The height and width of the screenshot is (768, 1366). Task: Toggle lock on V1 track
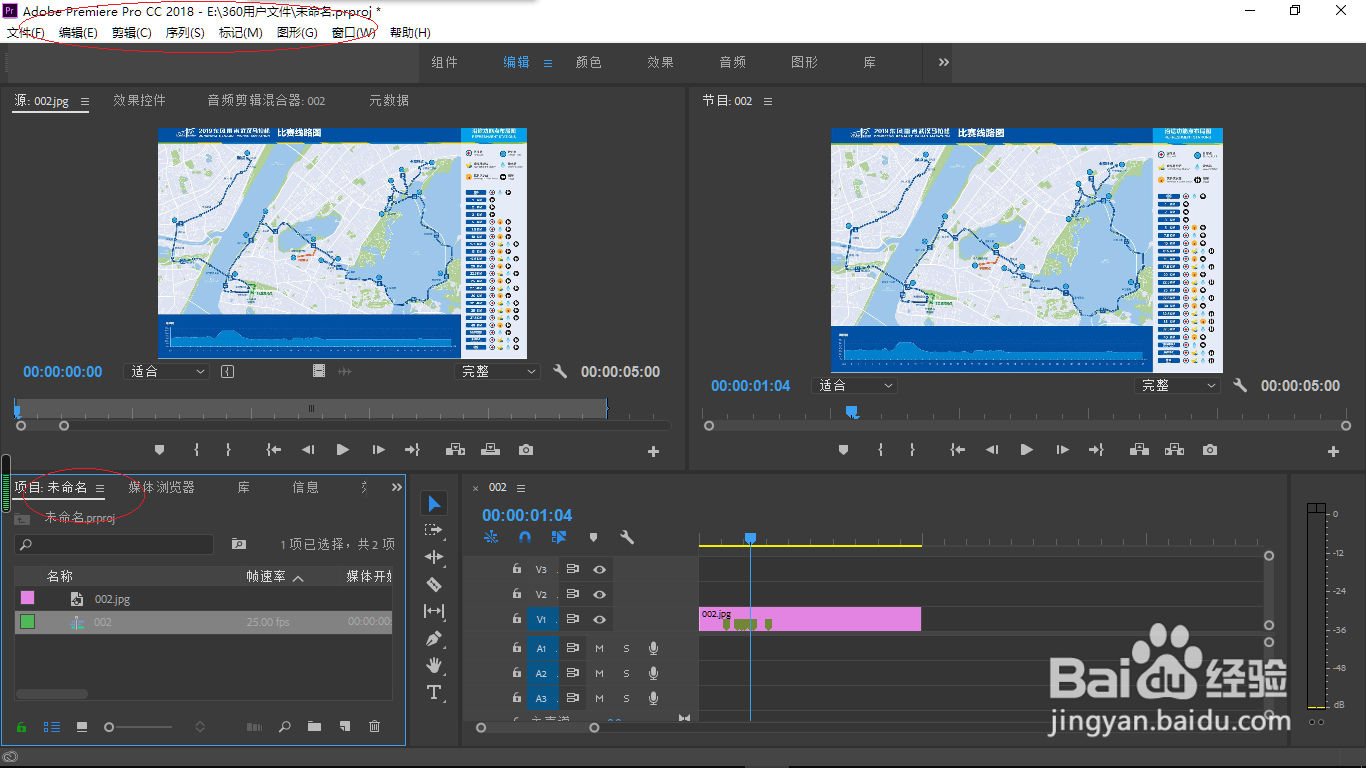tap(516, 619)
